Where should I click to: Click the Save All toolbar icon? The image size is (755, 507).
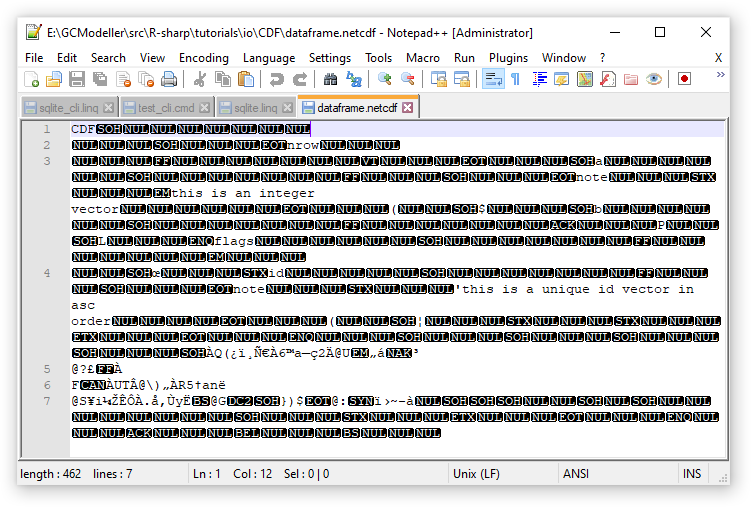100,79
